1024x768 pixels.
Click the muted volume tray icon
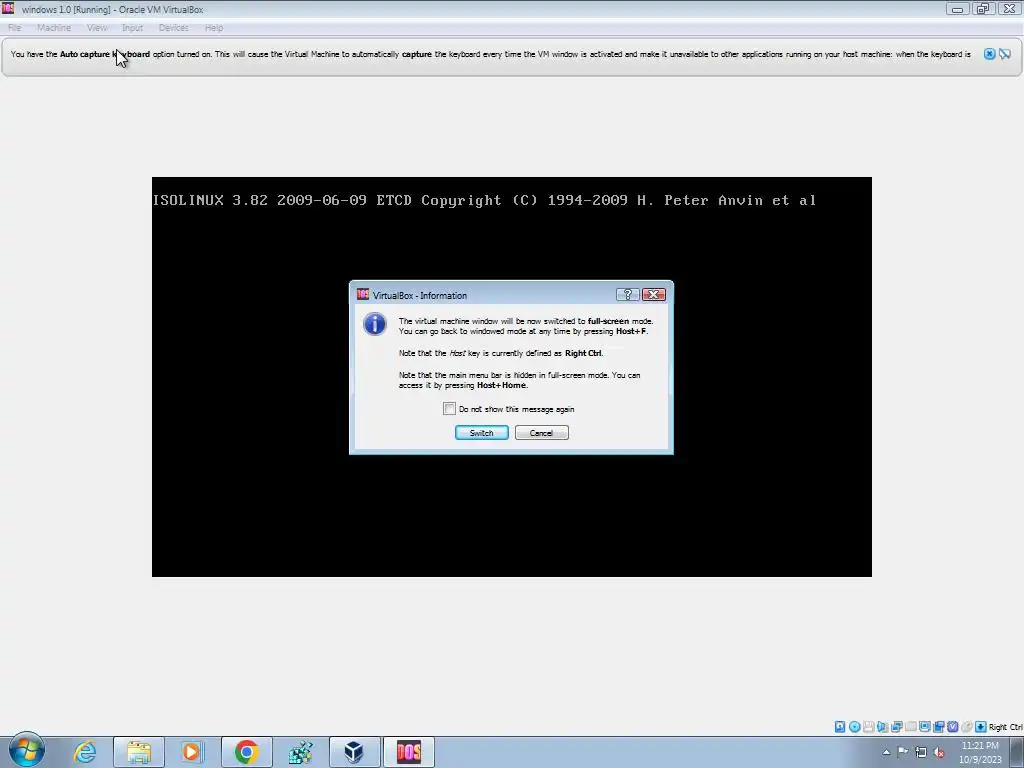939,752
